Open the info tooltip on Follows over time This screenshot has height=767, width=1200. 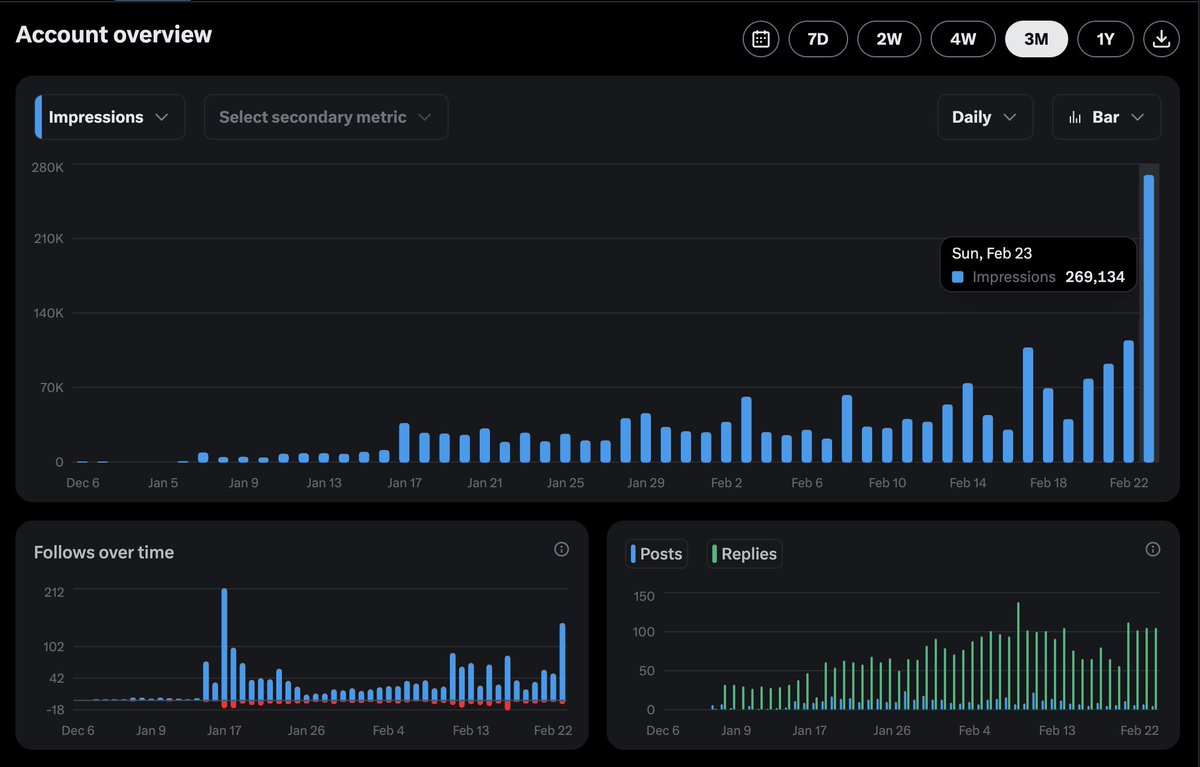(561, 549)
